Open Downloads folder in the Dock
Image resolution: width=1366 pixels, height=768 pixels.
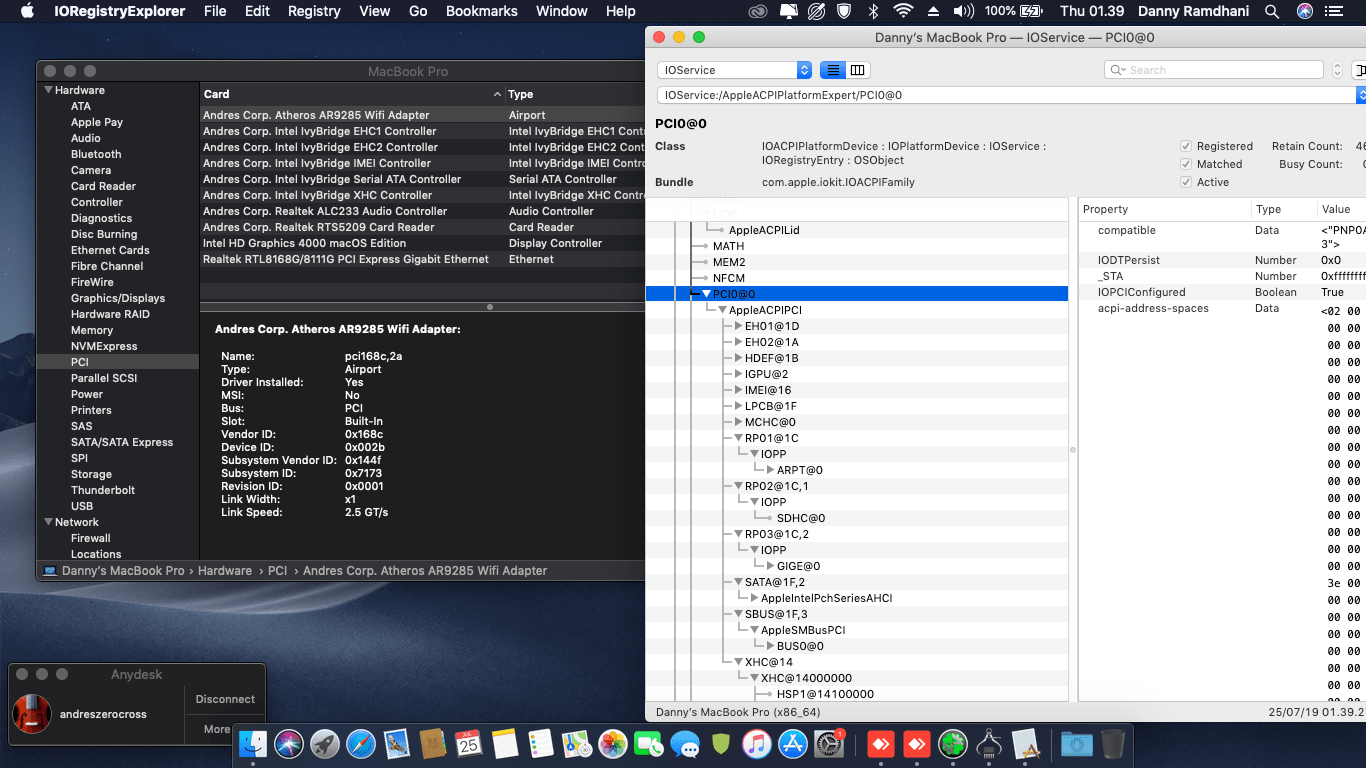1076,743
